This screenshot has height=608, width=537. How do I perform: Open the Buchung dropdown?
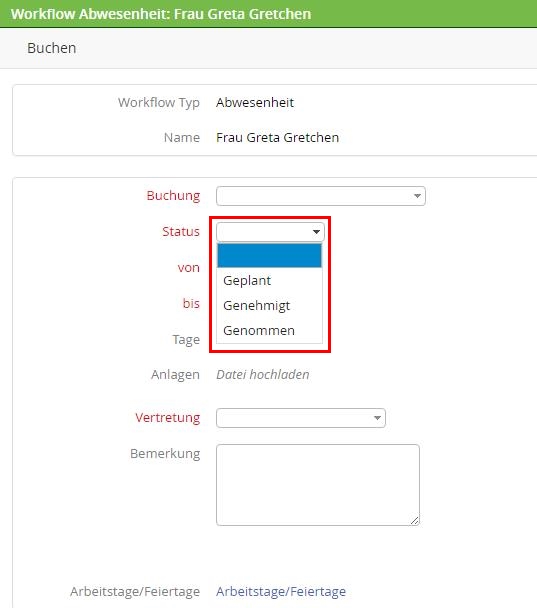pos(321,196)
